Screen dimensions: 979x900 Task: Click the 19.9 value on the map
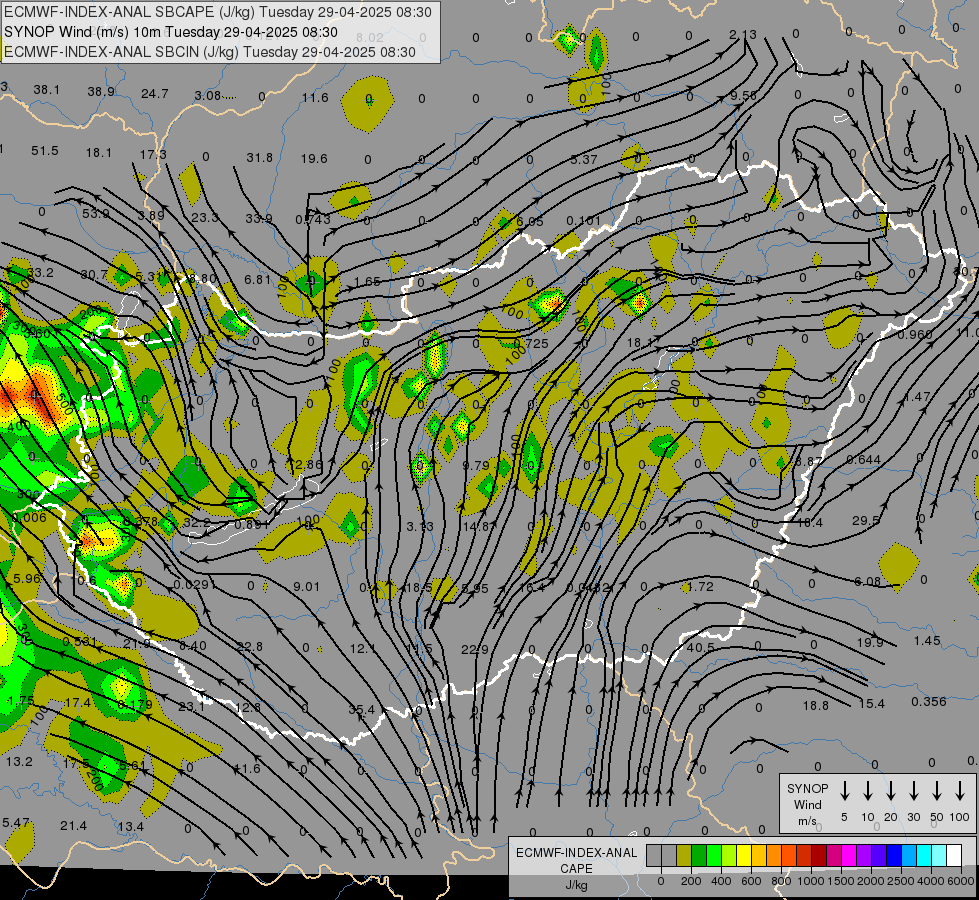[x=870, y=643]
